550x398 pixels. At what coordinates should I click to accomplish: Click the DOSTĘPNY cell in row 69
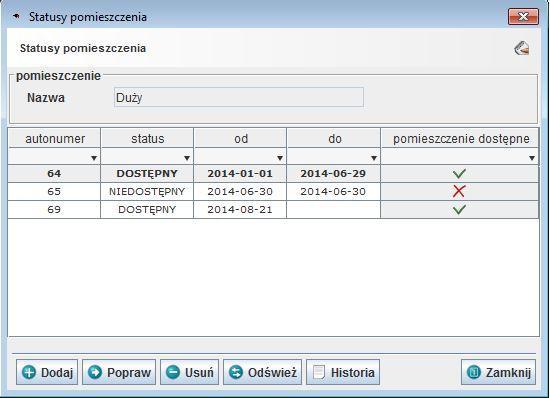[147, 209]
